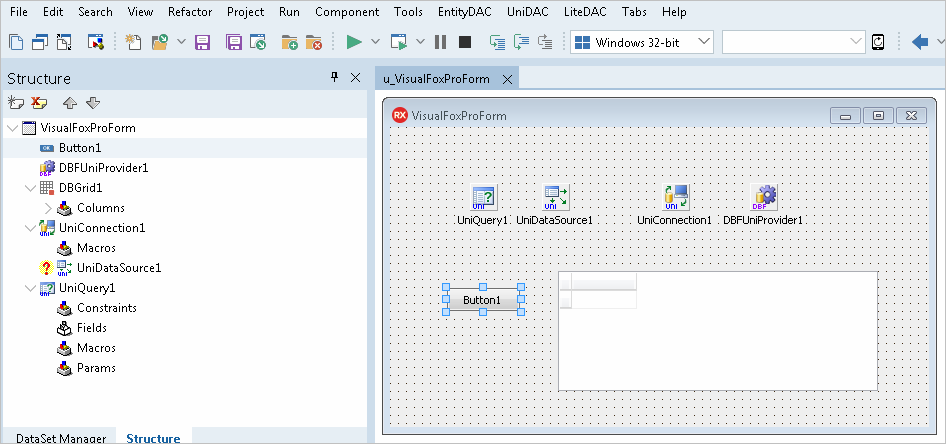Select UniDataSource1 in the Structure tree
The width and height of the screenshot is (946, 444).
click(119, 268)
